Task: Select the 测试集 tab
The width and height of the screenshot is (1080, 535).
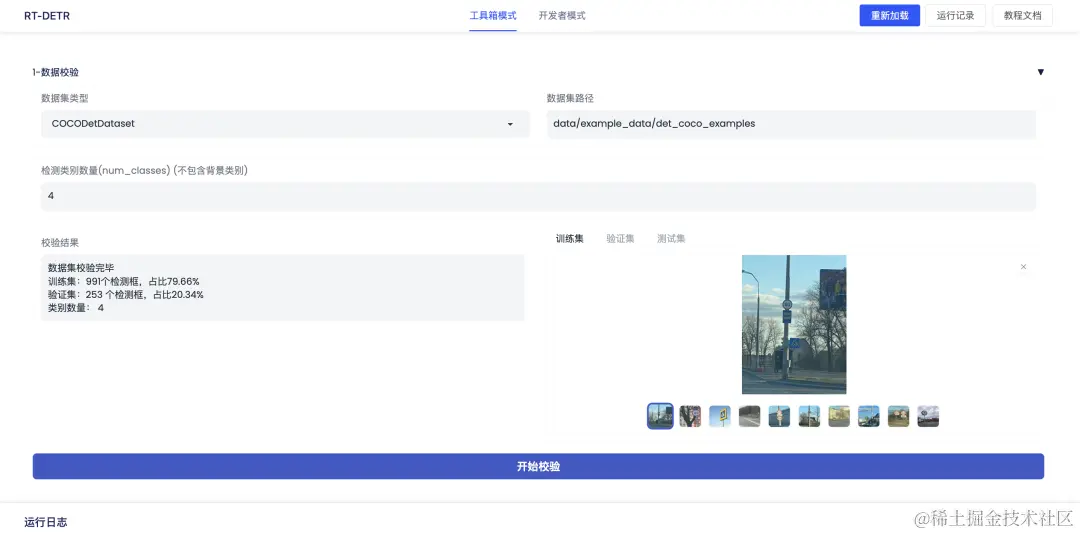Action: [671, 238]
